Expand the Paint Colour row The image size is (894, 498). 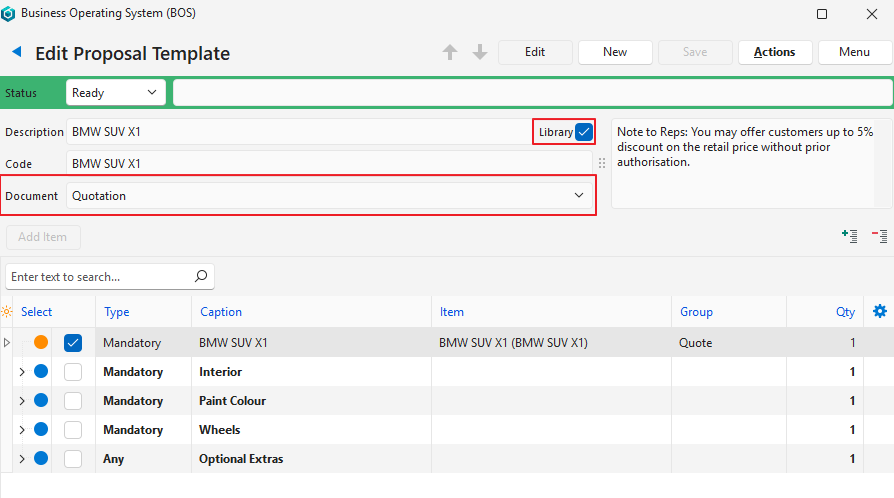[x=22, y=401]
